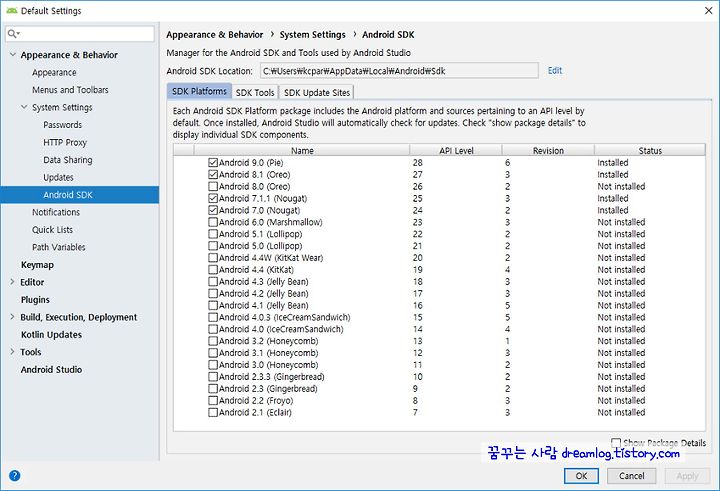Open Kotlin Updates settings
The width and height of the screenshot is (720, 491).
click(x=51, y=335)
